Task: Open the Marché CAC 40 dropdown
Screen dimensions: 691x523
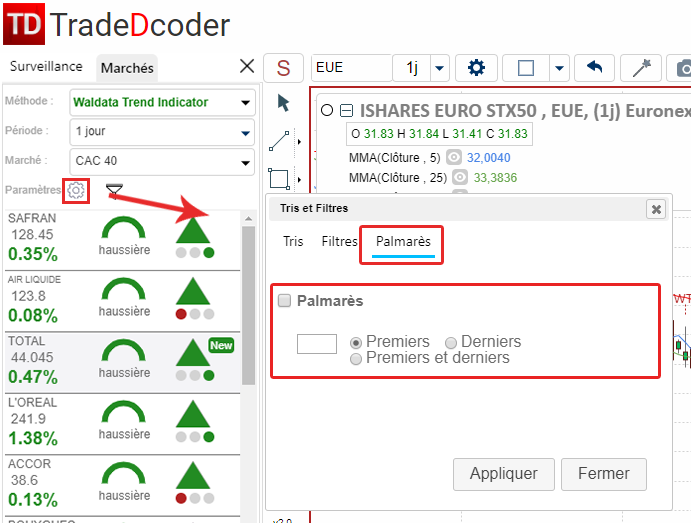Action: [162, 162]
